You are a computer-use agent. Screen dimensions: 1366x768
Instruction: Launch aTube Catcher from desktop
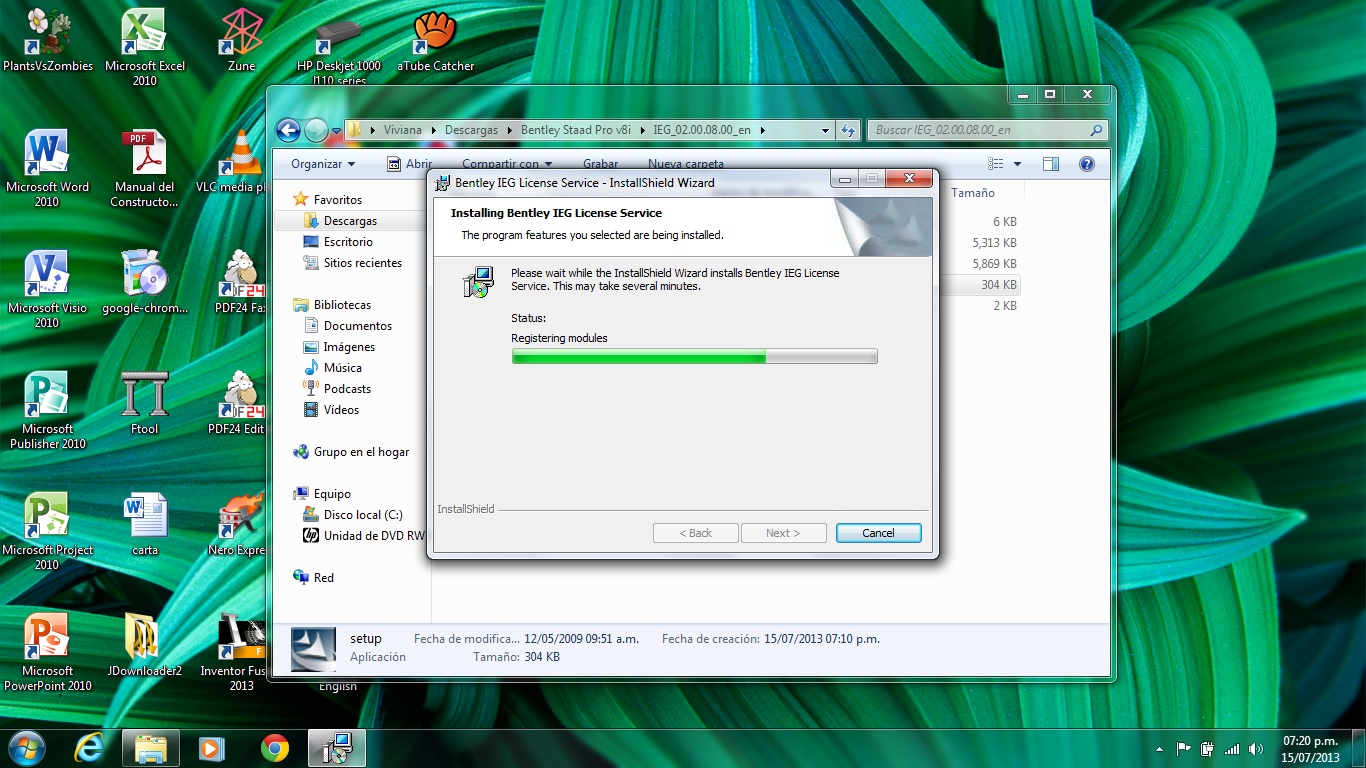point(435,40)
